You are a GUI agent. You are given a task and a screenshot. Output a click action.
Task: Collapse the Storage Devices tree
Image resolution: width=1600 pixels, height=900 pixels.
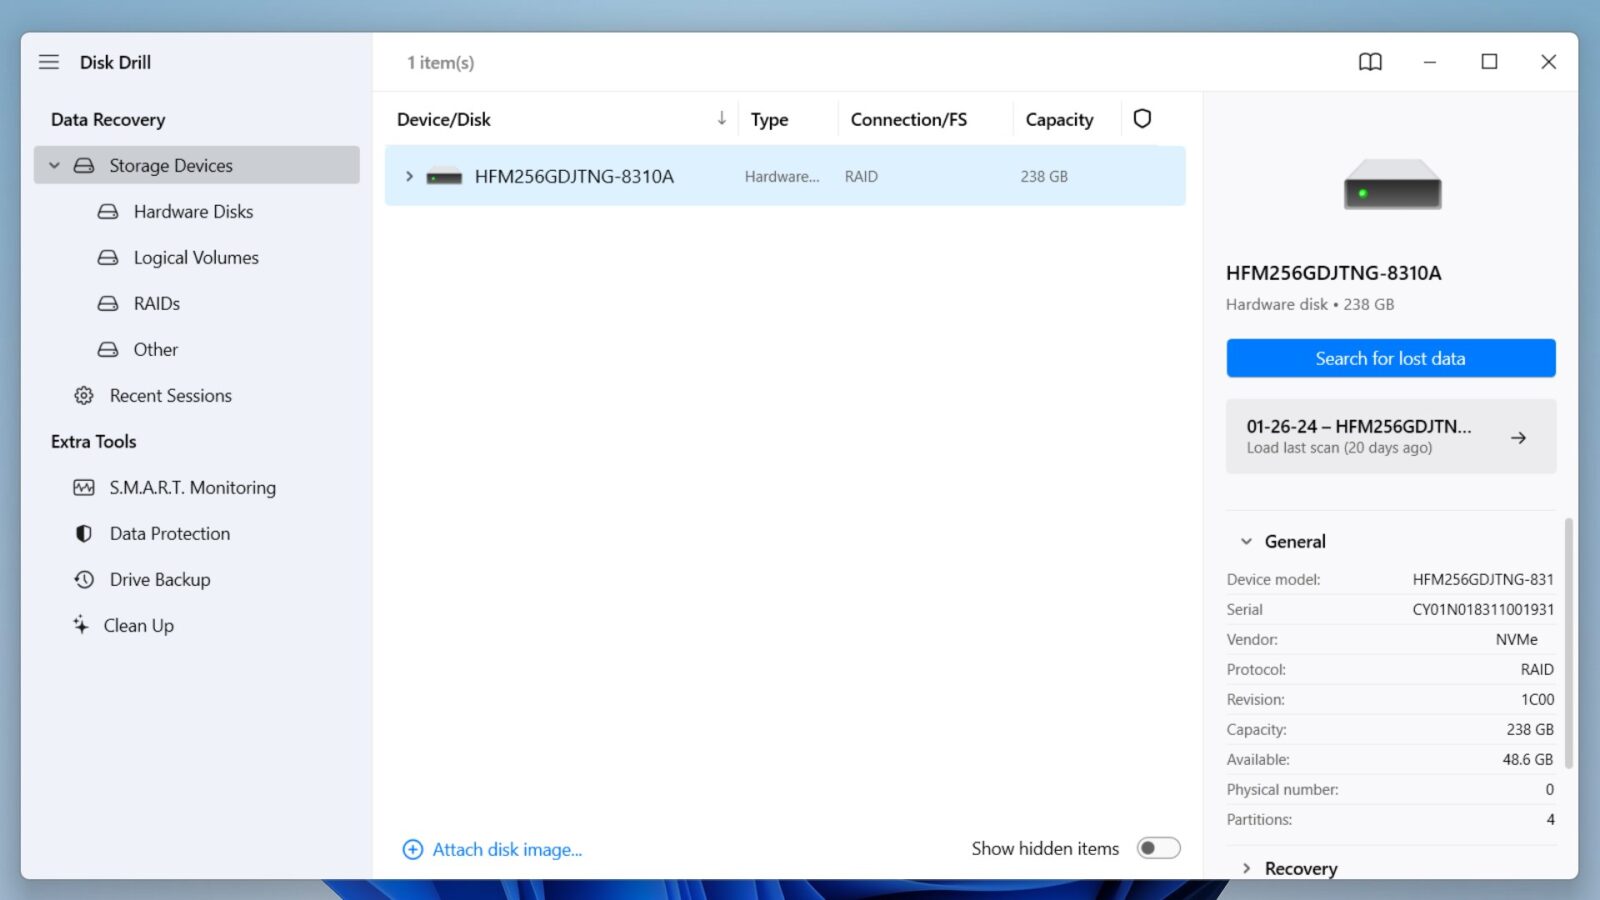coord(55,166)
